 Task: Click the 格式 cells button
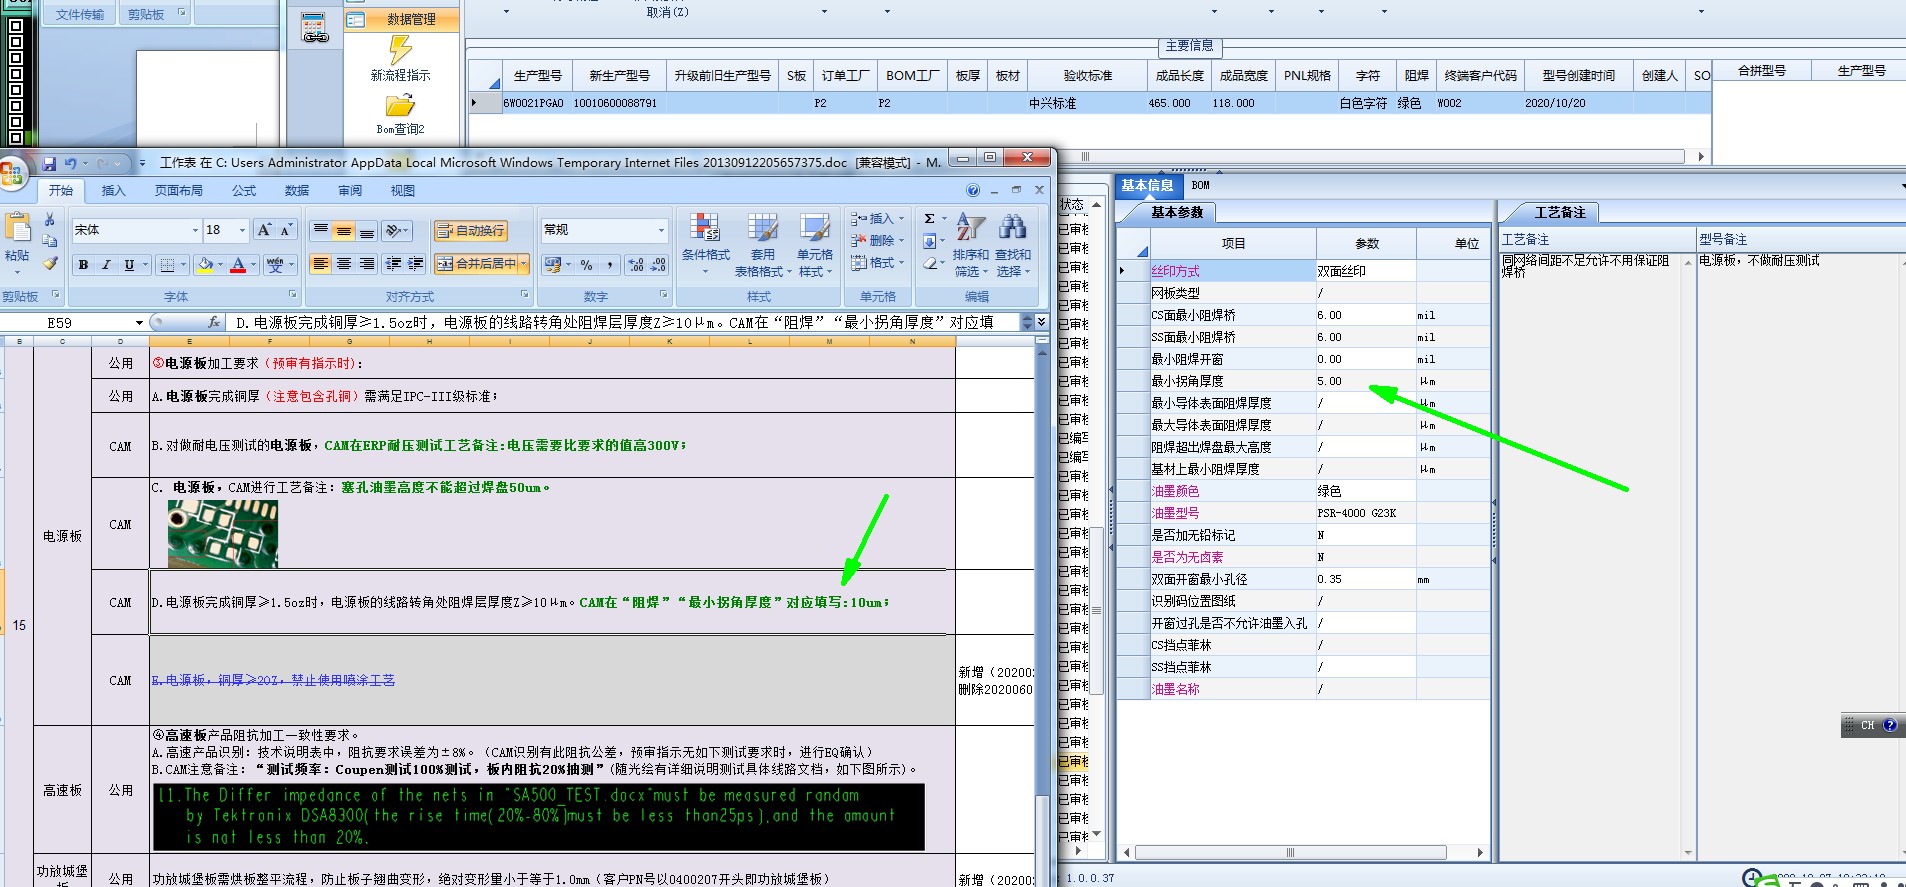[x=877, y=263]
